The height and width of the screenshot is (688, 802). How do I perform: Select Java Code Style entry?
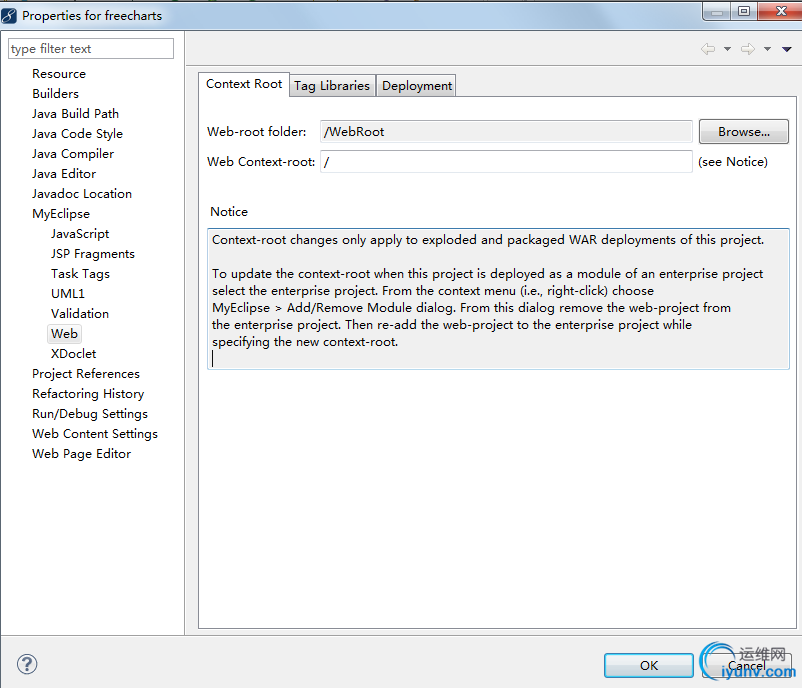77,134
